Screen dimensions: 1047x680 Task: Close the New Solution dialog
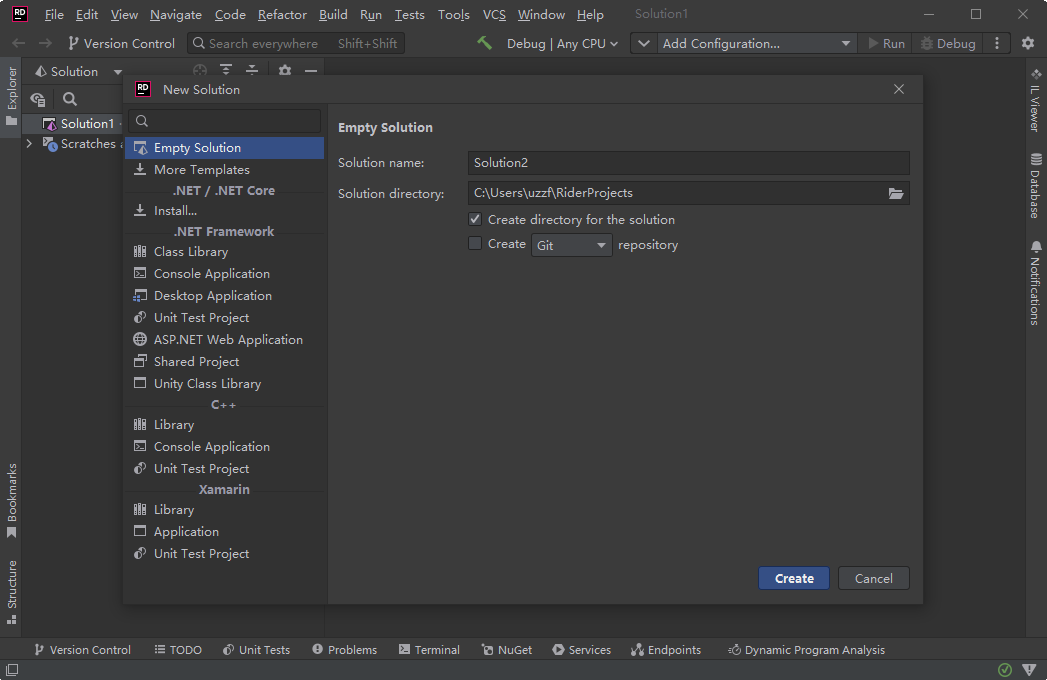pyautogui.click(x=899, y=90)
